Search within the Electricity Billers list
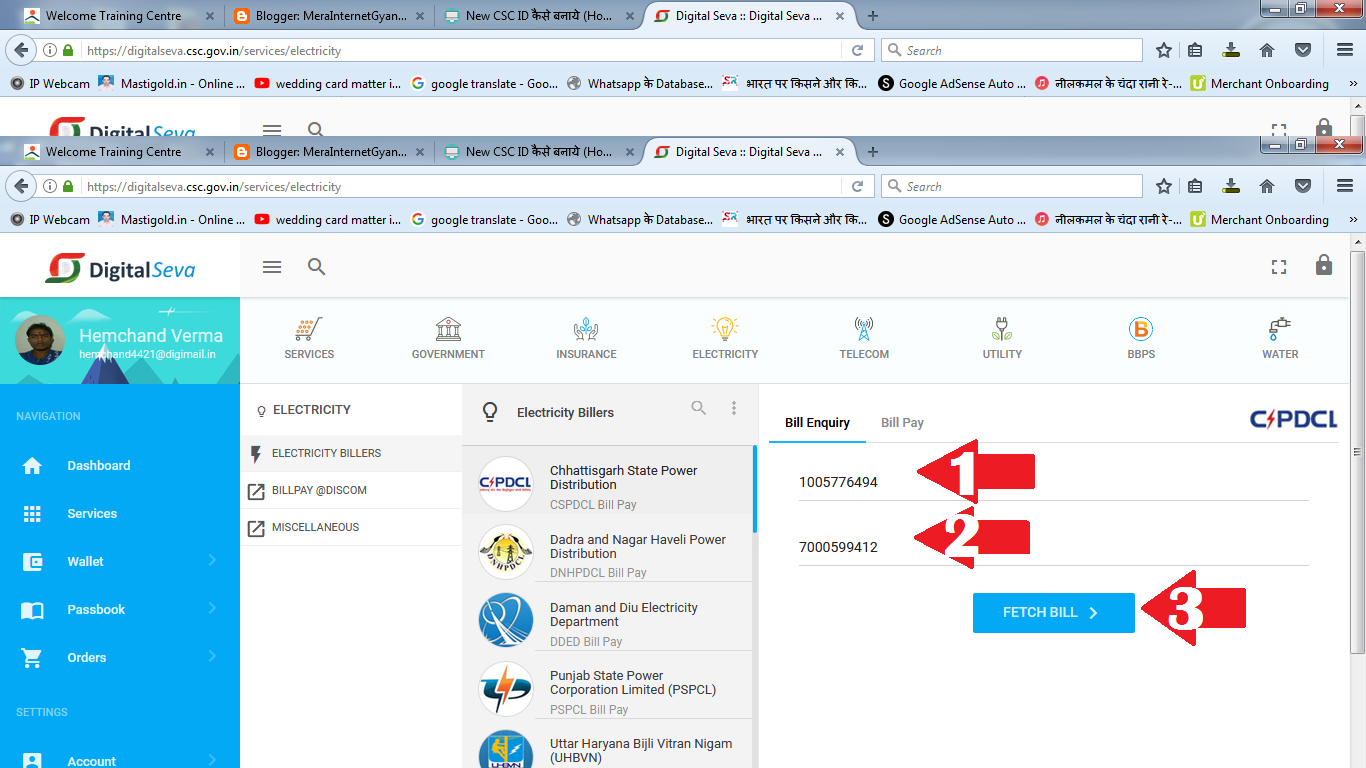The image size is (1366, 768). coord(699,408)
